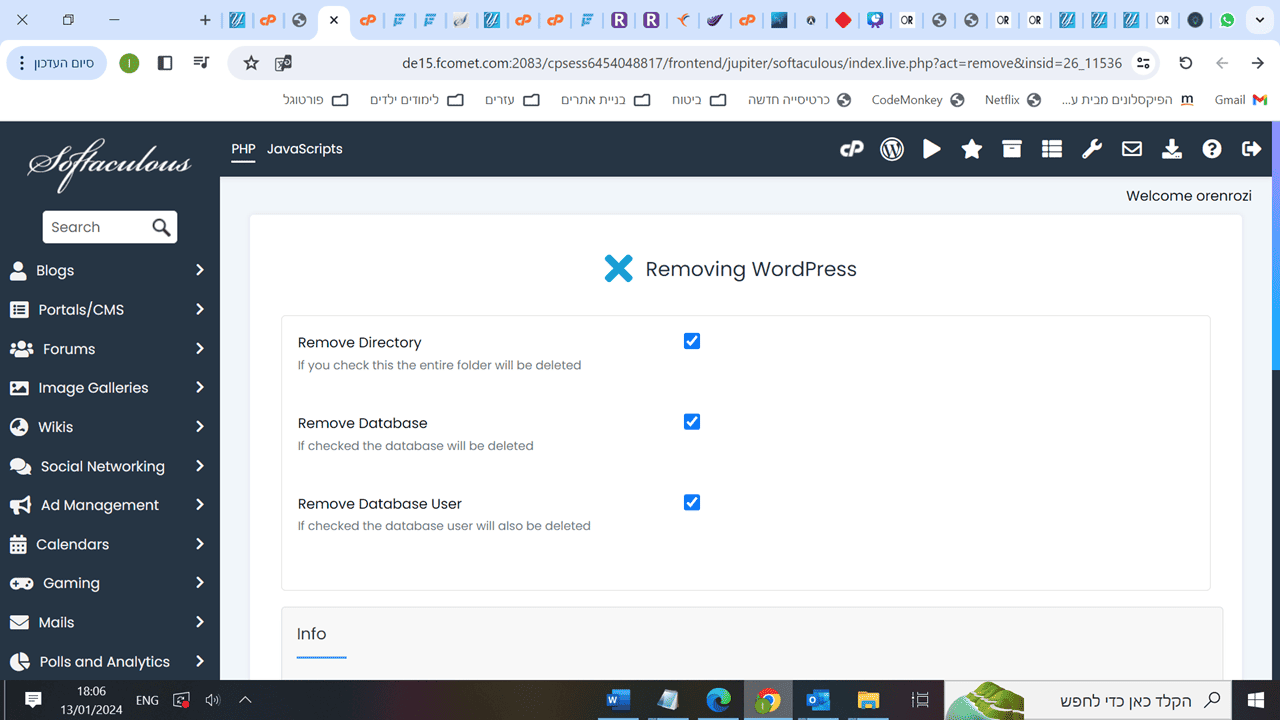Open the all installations list icon
The height and width of the screenshot is (720, 1280).
click(1052, 149)
